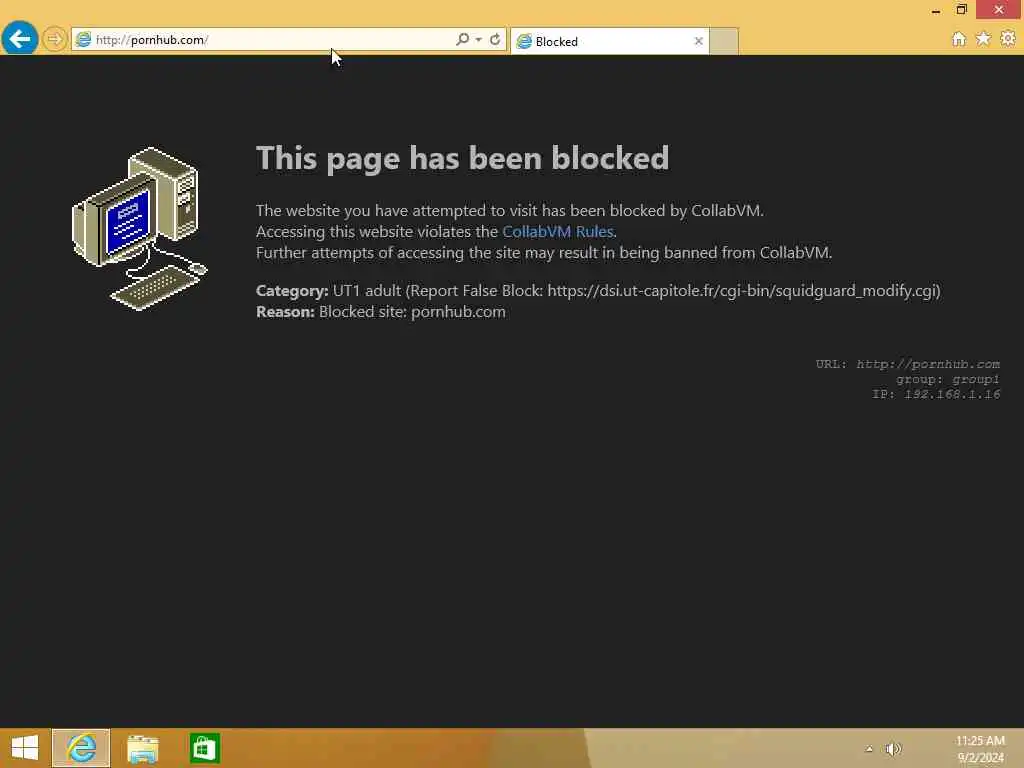Image resolution: width=1024 pixels, height=768 pixels.
Task: Restore down the browser window
Action: point(961,9)
